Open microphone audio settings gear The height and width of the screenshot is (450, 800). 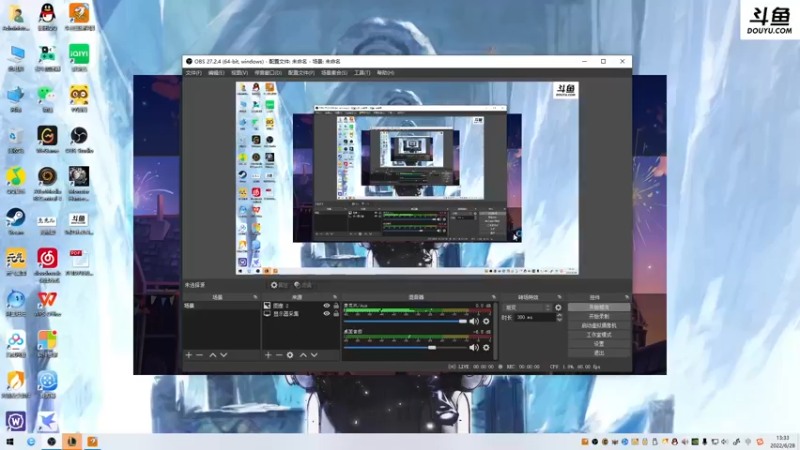pyautogui.click(x=486, y=321)
